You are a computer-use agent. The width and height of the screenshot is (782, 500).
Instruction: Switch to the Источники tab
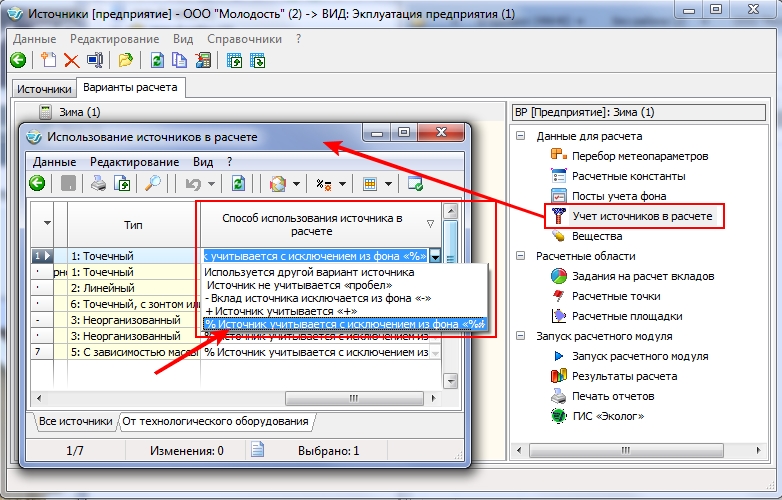point(42,89)
